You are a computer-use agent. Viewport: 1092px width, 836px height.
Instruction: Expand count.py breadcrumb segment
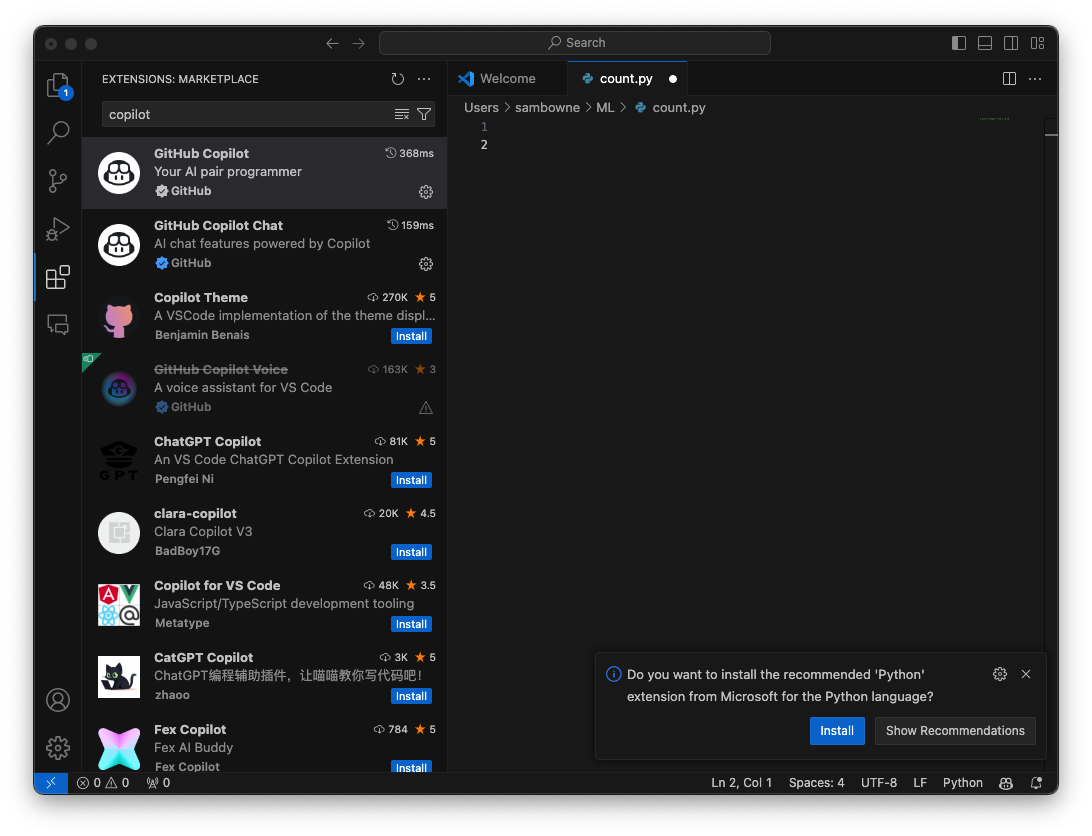pyautogui.click(x=670, y=107)
